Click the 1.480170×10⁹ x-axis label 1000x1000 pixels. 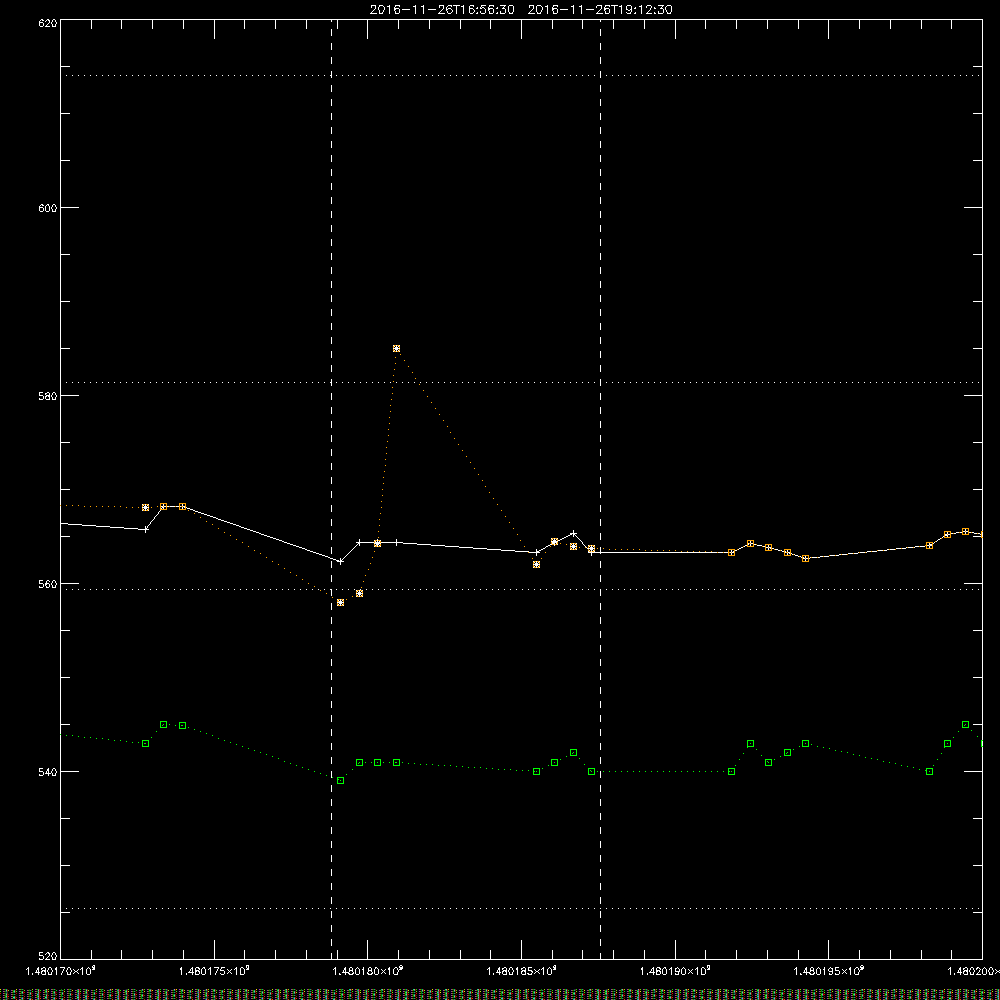coord(61,971)
